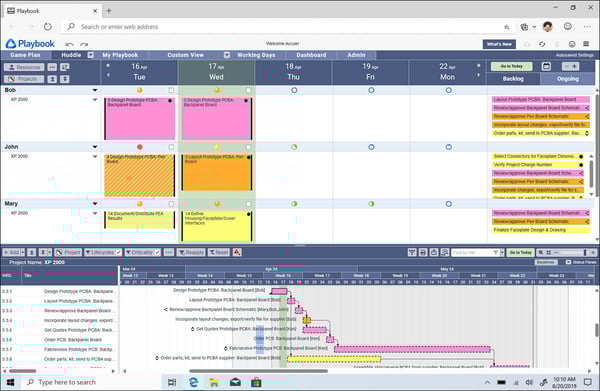Click the Windows Start button

point(11,382)
